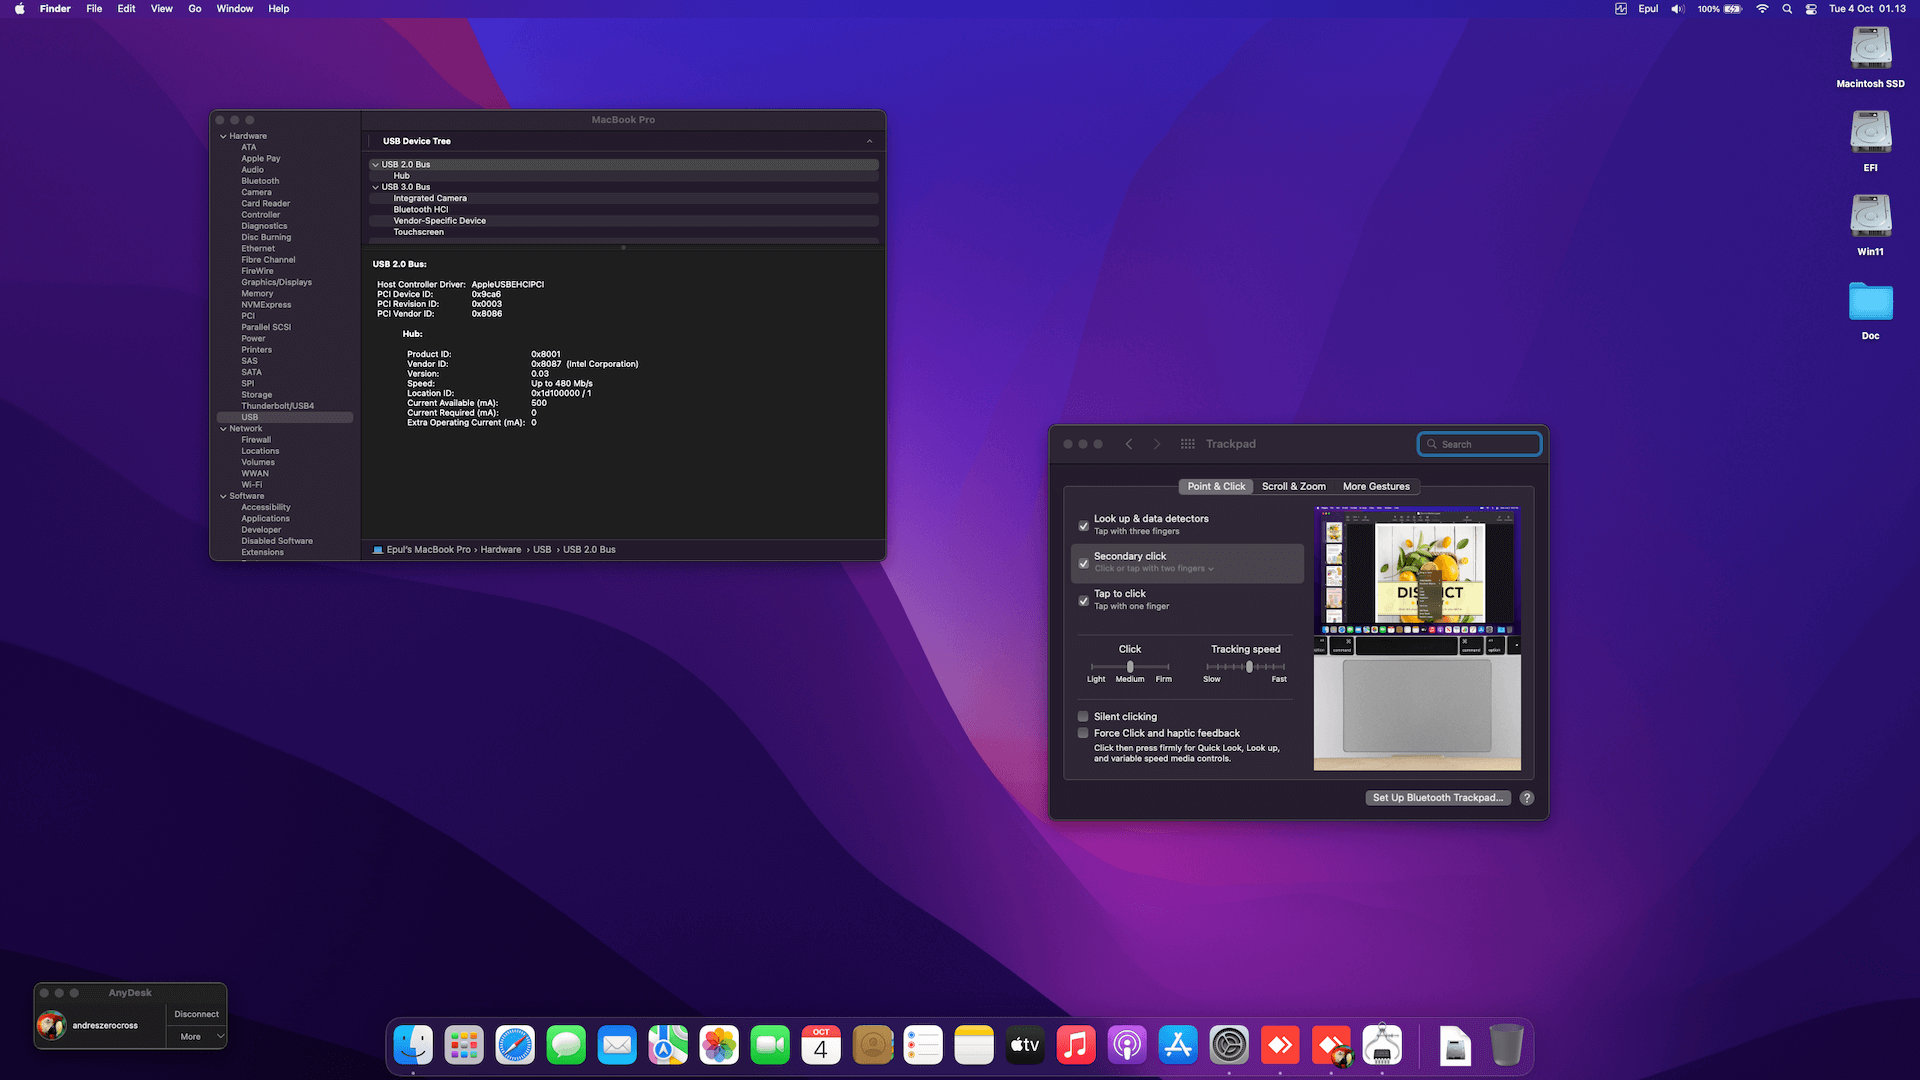Show all preferences grid in Trackpad window
This screenshot has width=1920, height=1080.
point(1188,444)
